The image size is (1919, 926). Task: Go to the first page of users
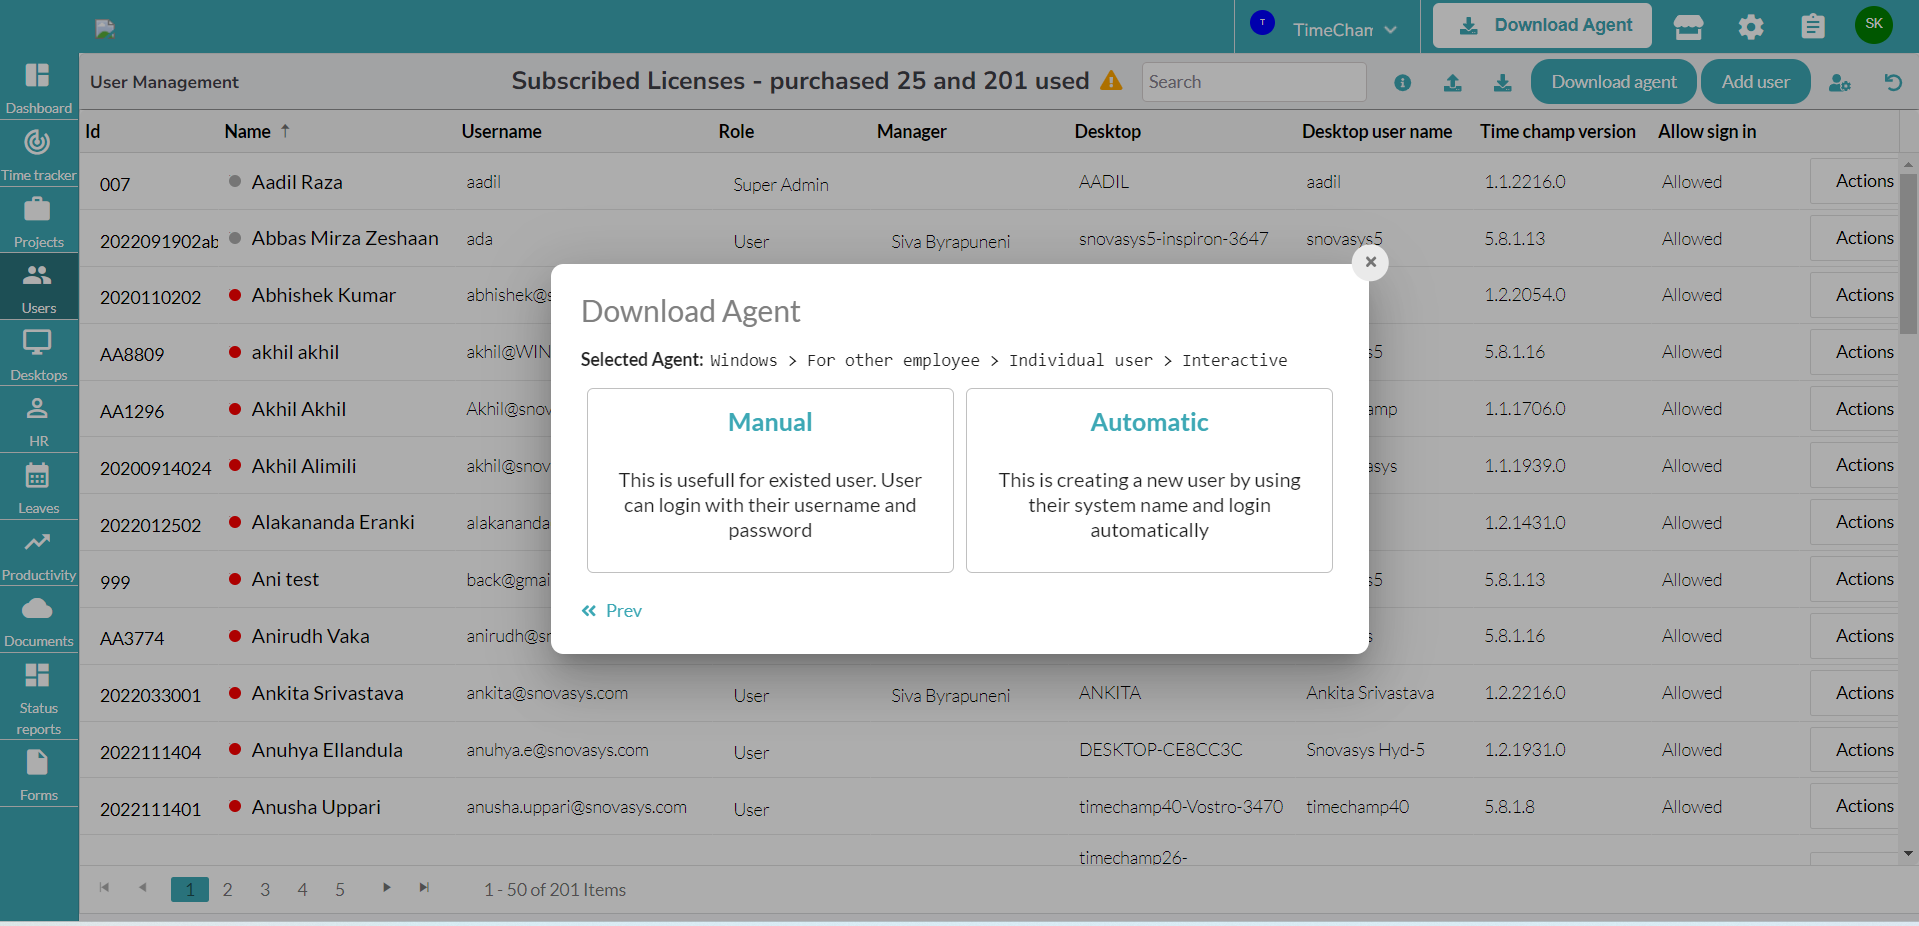coord(104,888)
